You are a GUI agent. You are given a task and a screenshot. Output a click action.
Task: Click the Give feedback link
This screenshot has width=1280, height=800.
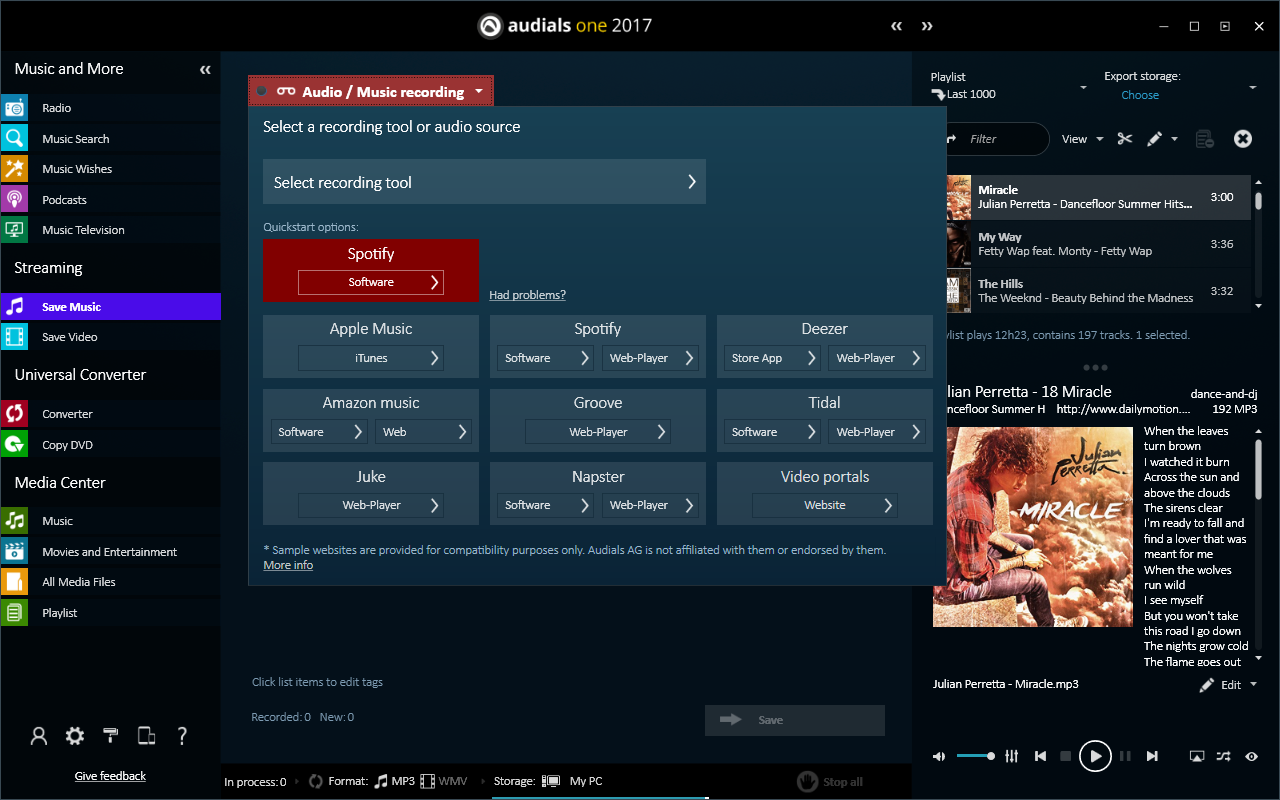click(110, 776)
